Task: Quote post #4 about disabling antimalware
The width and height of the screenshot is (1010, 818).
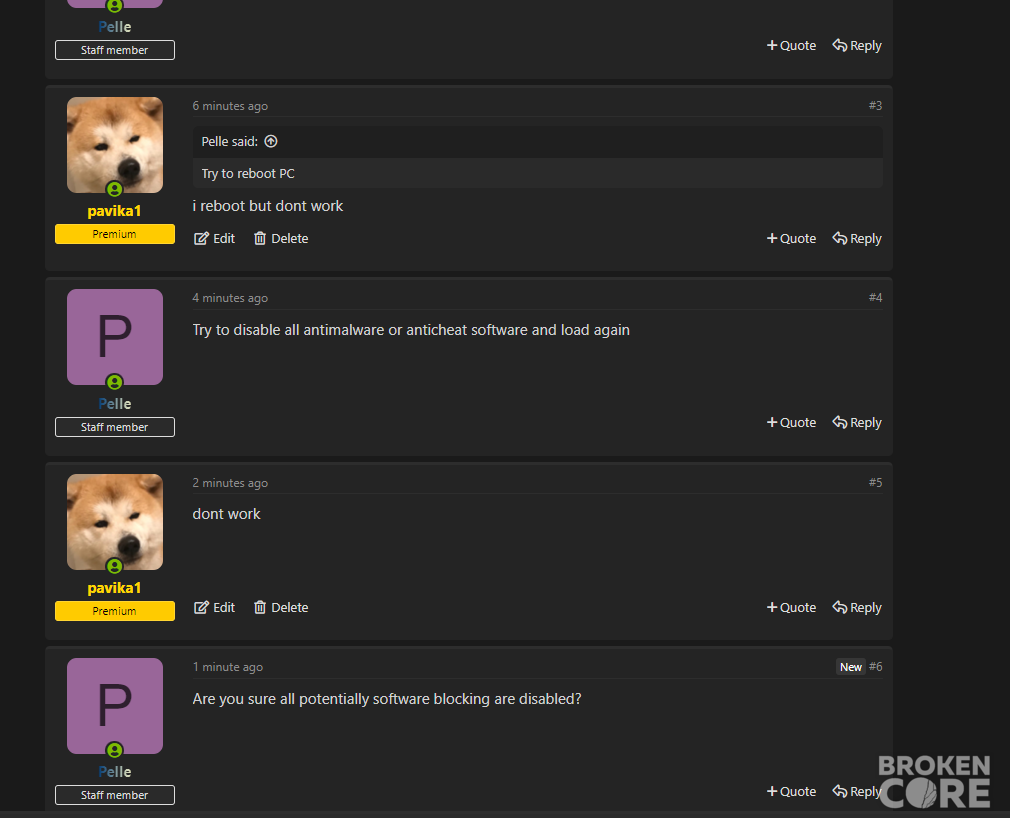Action: (x=791, y=423)
